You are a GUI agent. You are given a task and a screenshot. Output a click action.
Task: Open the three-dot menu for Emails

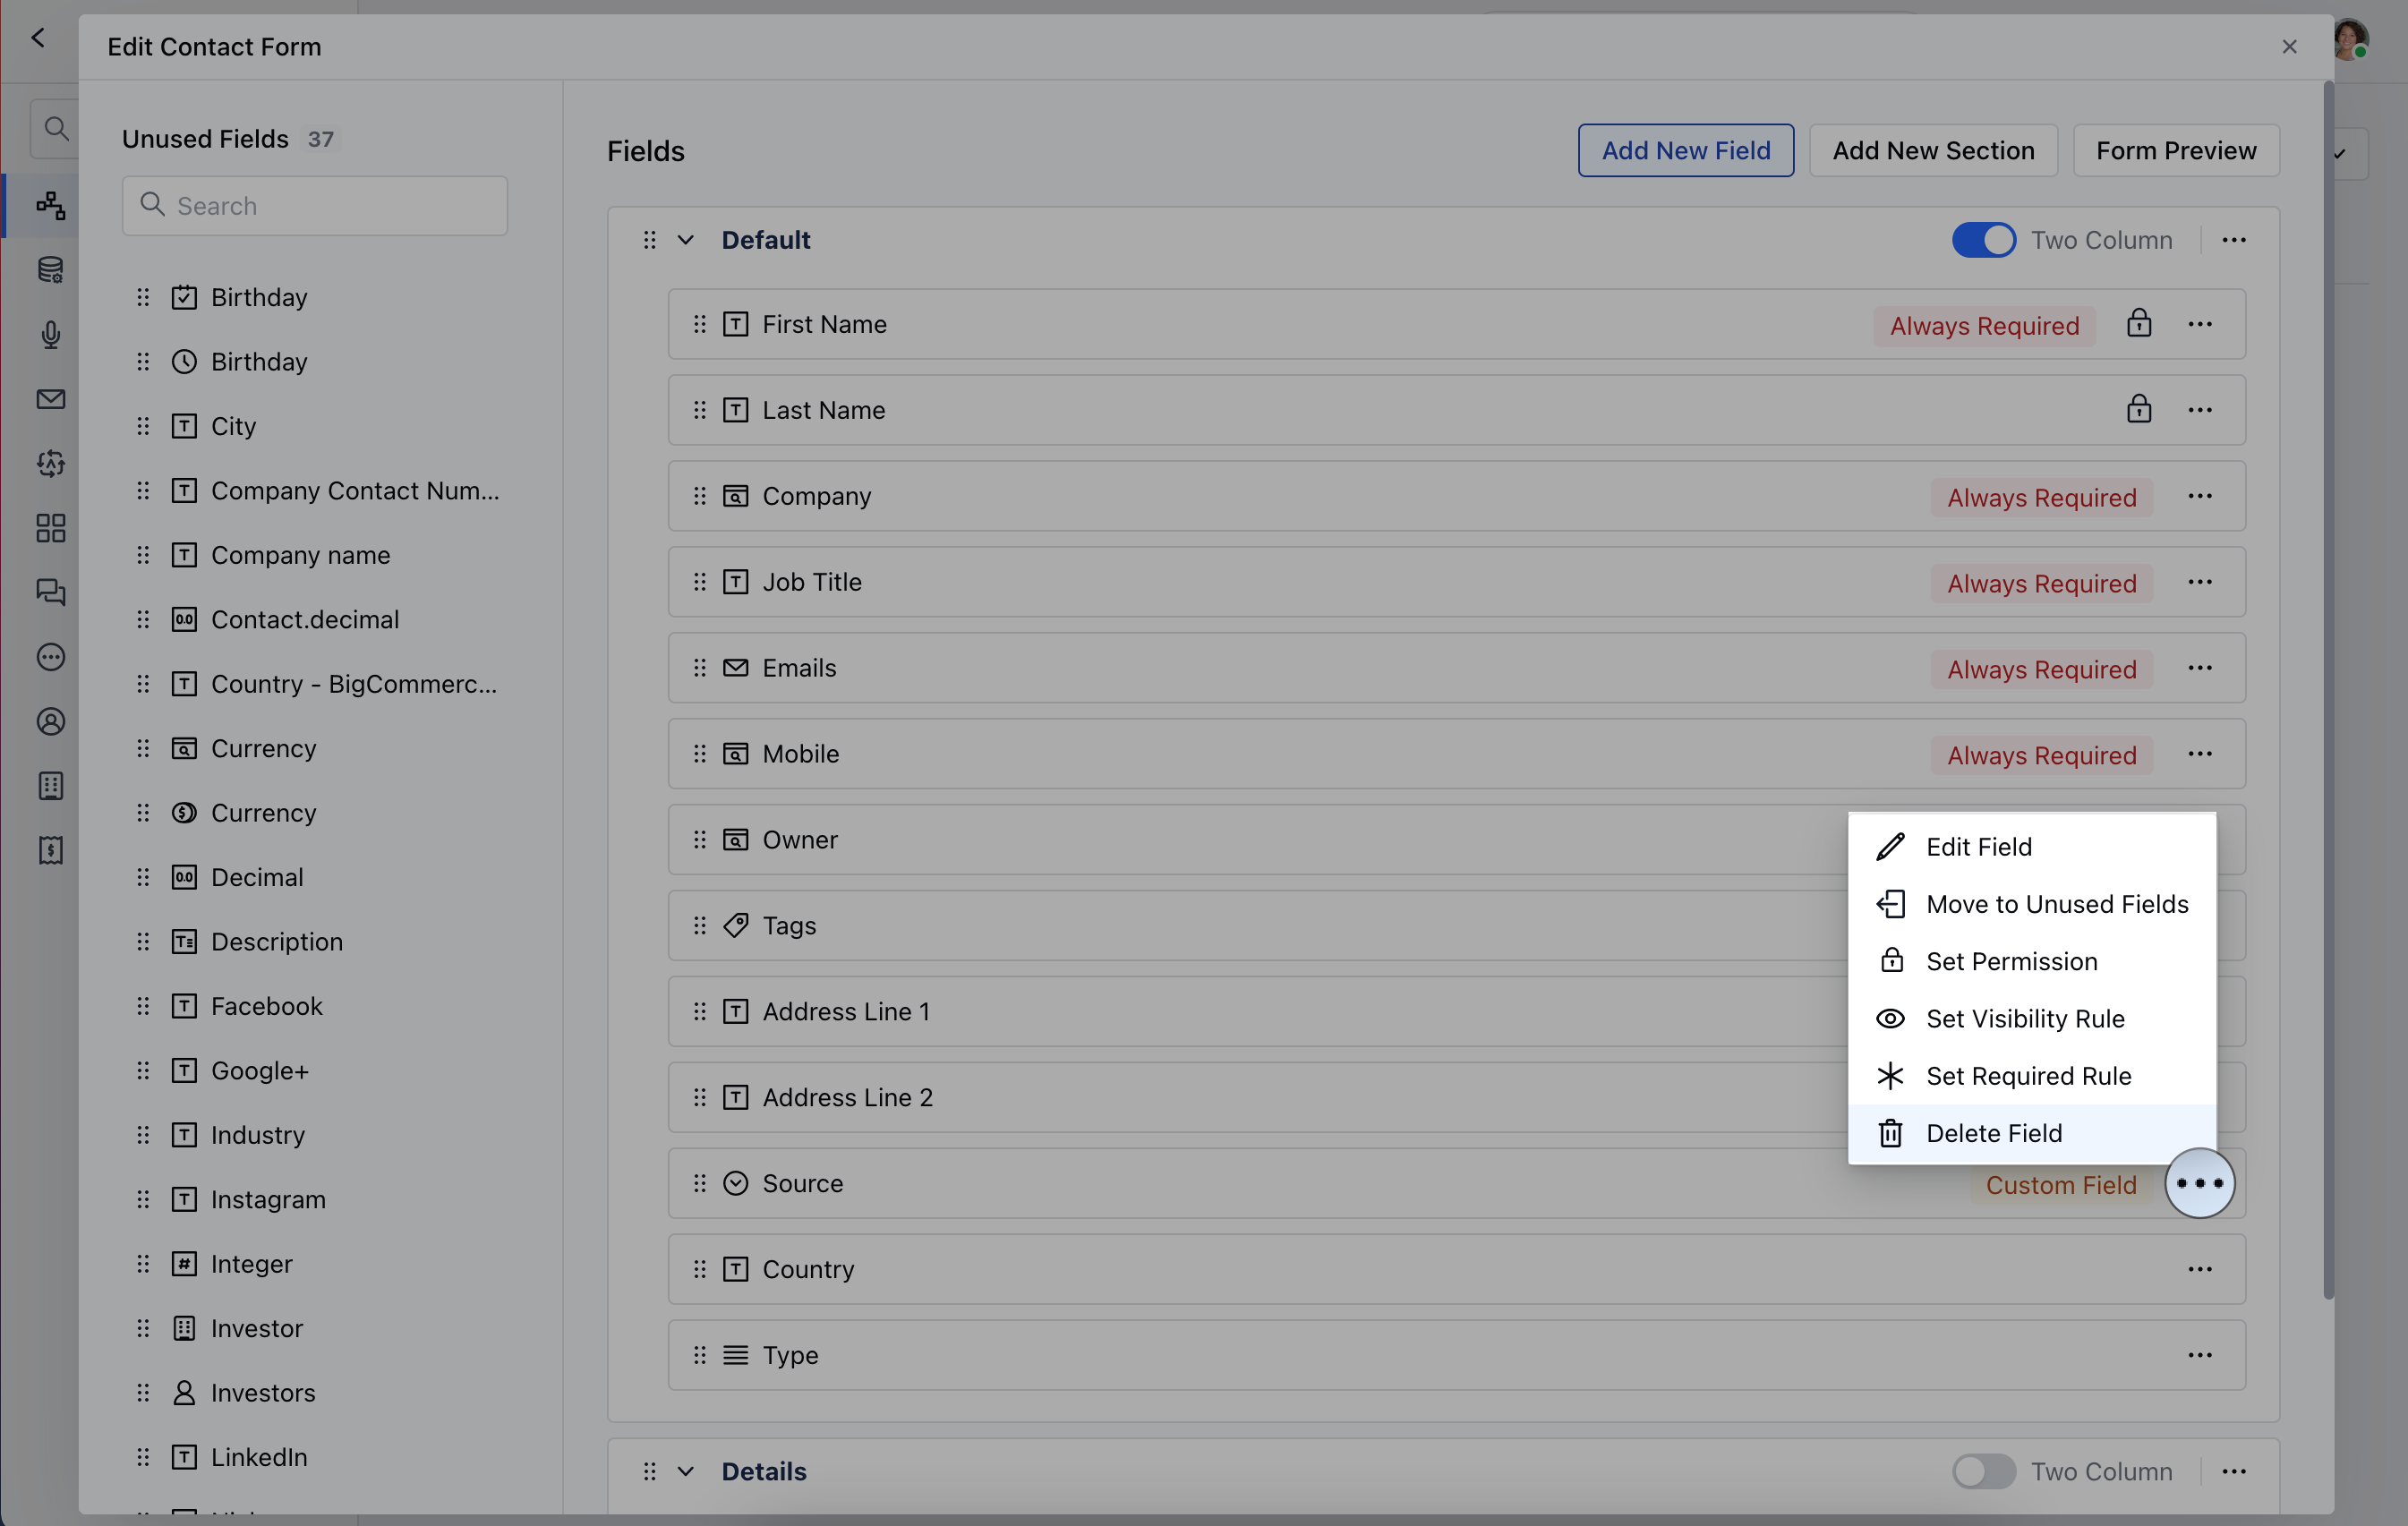2199,668
